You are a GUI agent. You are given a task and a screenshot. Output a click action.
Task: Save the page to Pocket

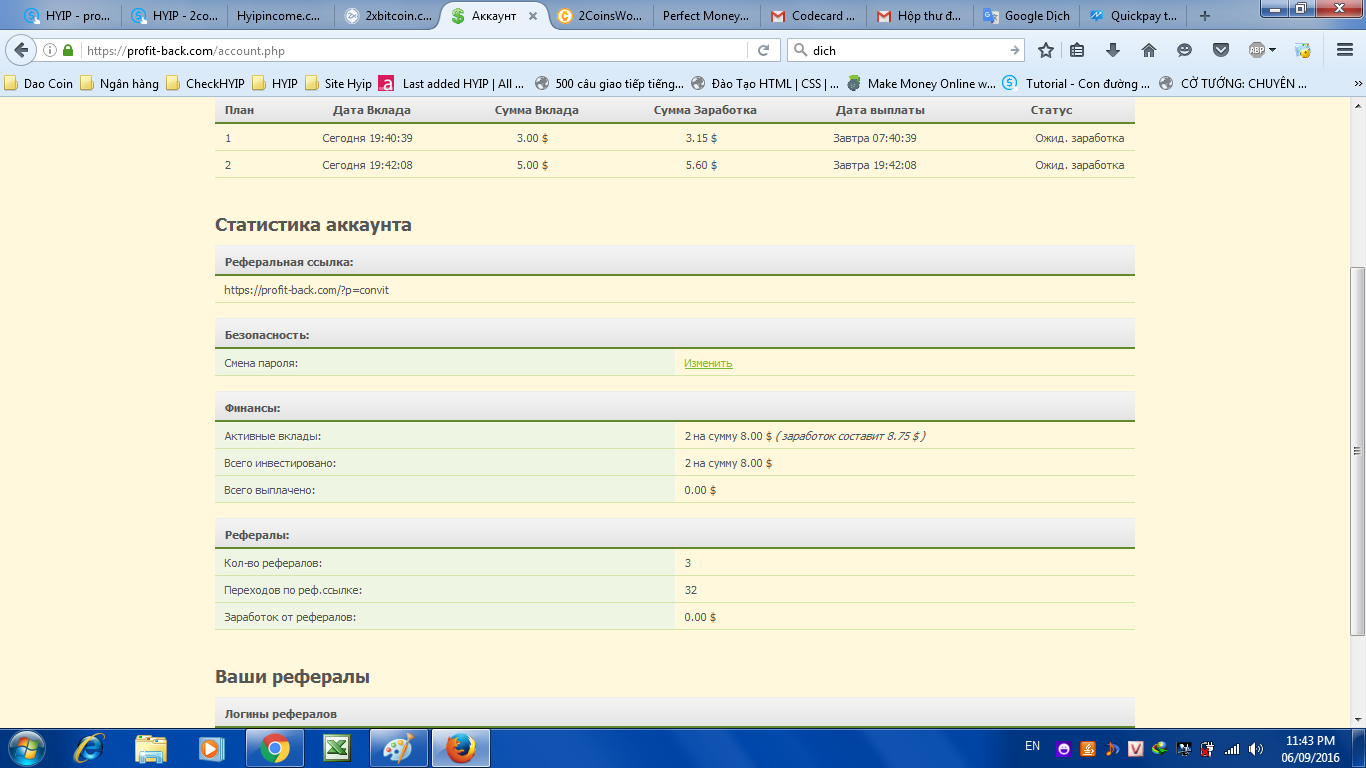(x=1221, y=50)
